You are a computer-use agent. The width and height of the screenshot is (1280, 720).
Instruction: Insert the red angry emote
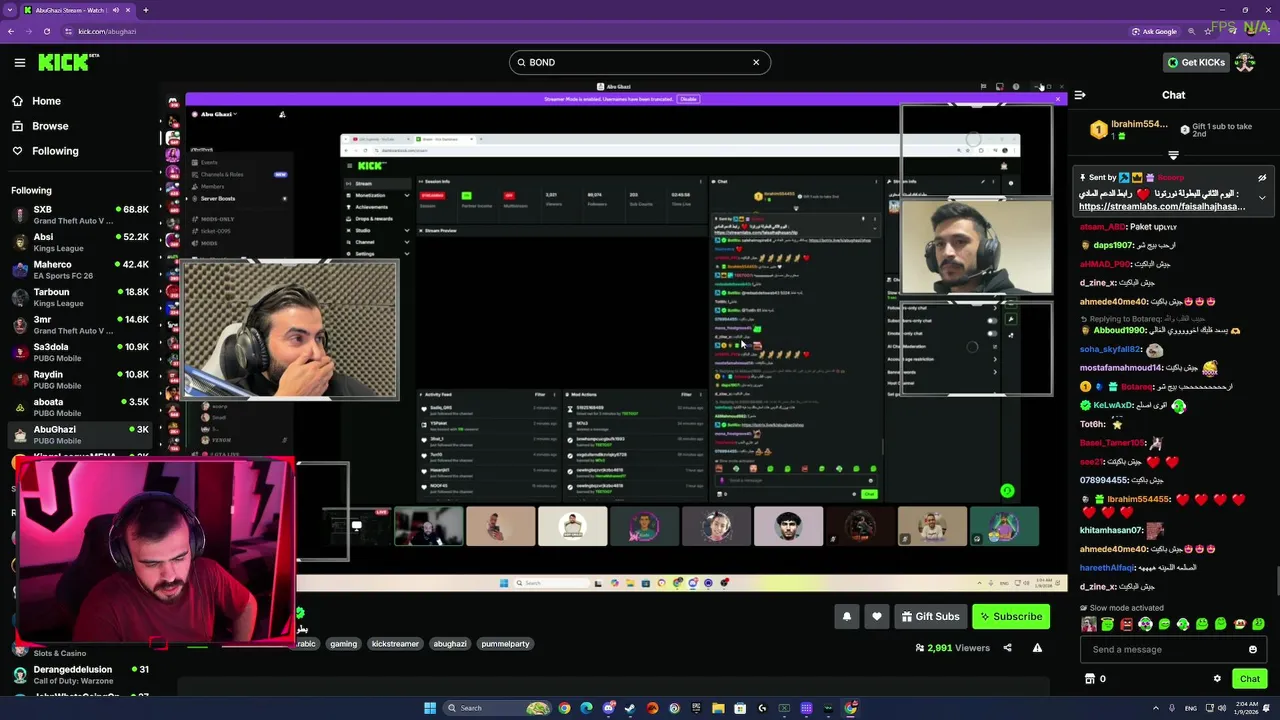click(x=1126, y=624)
